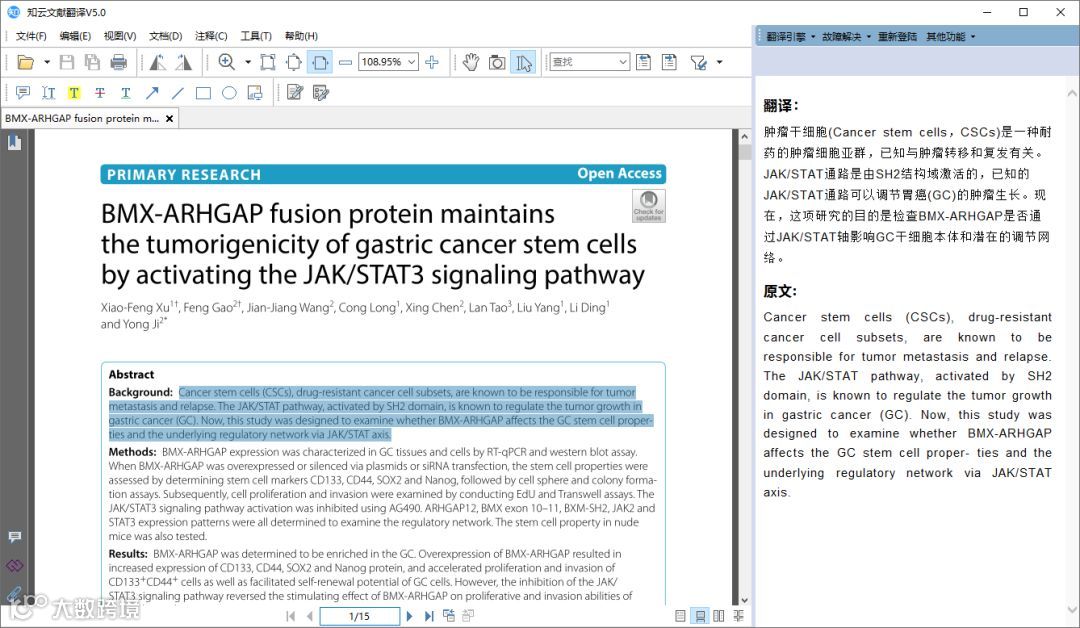Click the 1/15 page number field
Screen dimensions: 1080x628
(x=360, y=616)
